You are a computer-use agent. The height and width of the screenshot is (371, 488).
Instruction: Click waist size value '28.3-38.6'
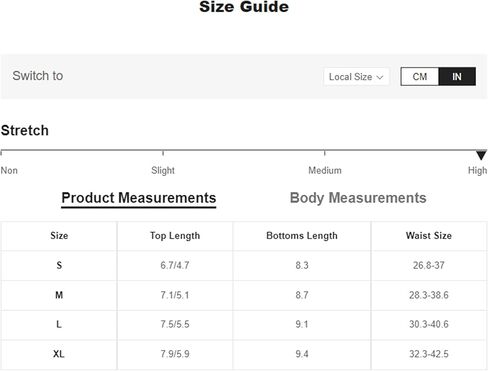[429, 295]
